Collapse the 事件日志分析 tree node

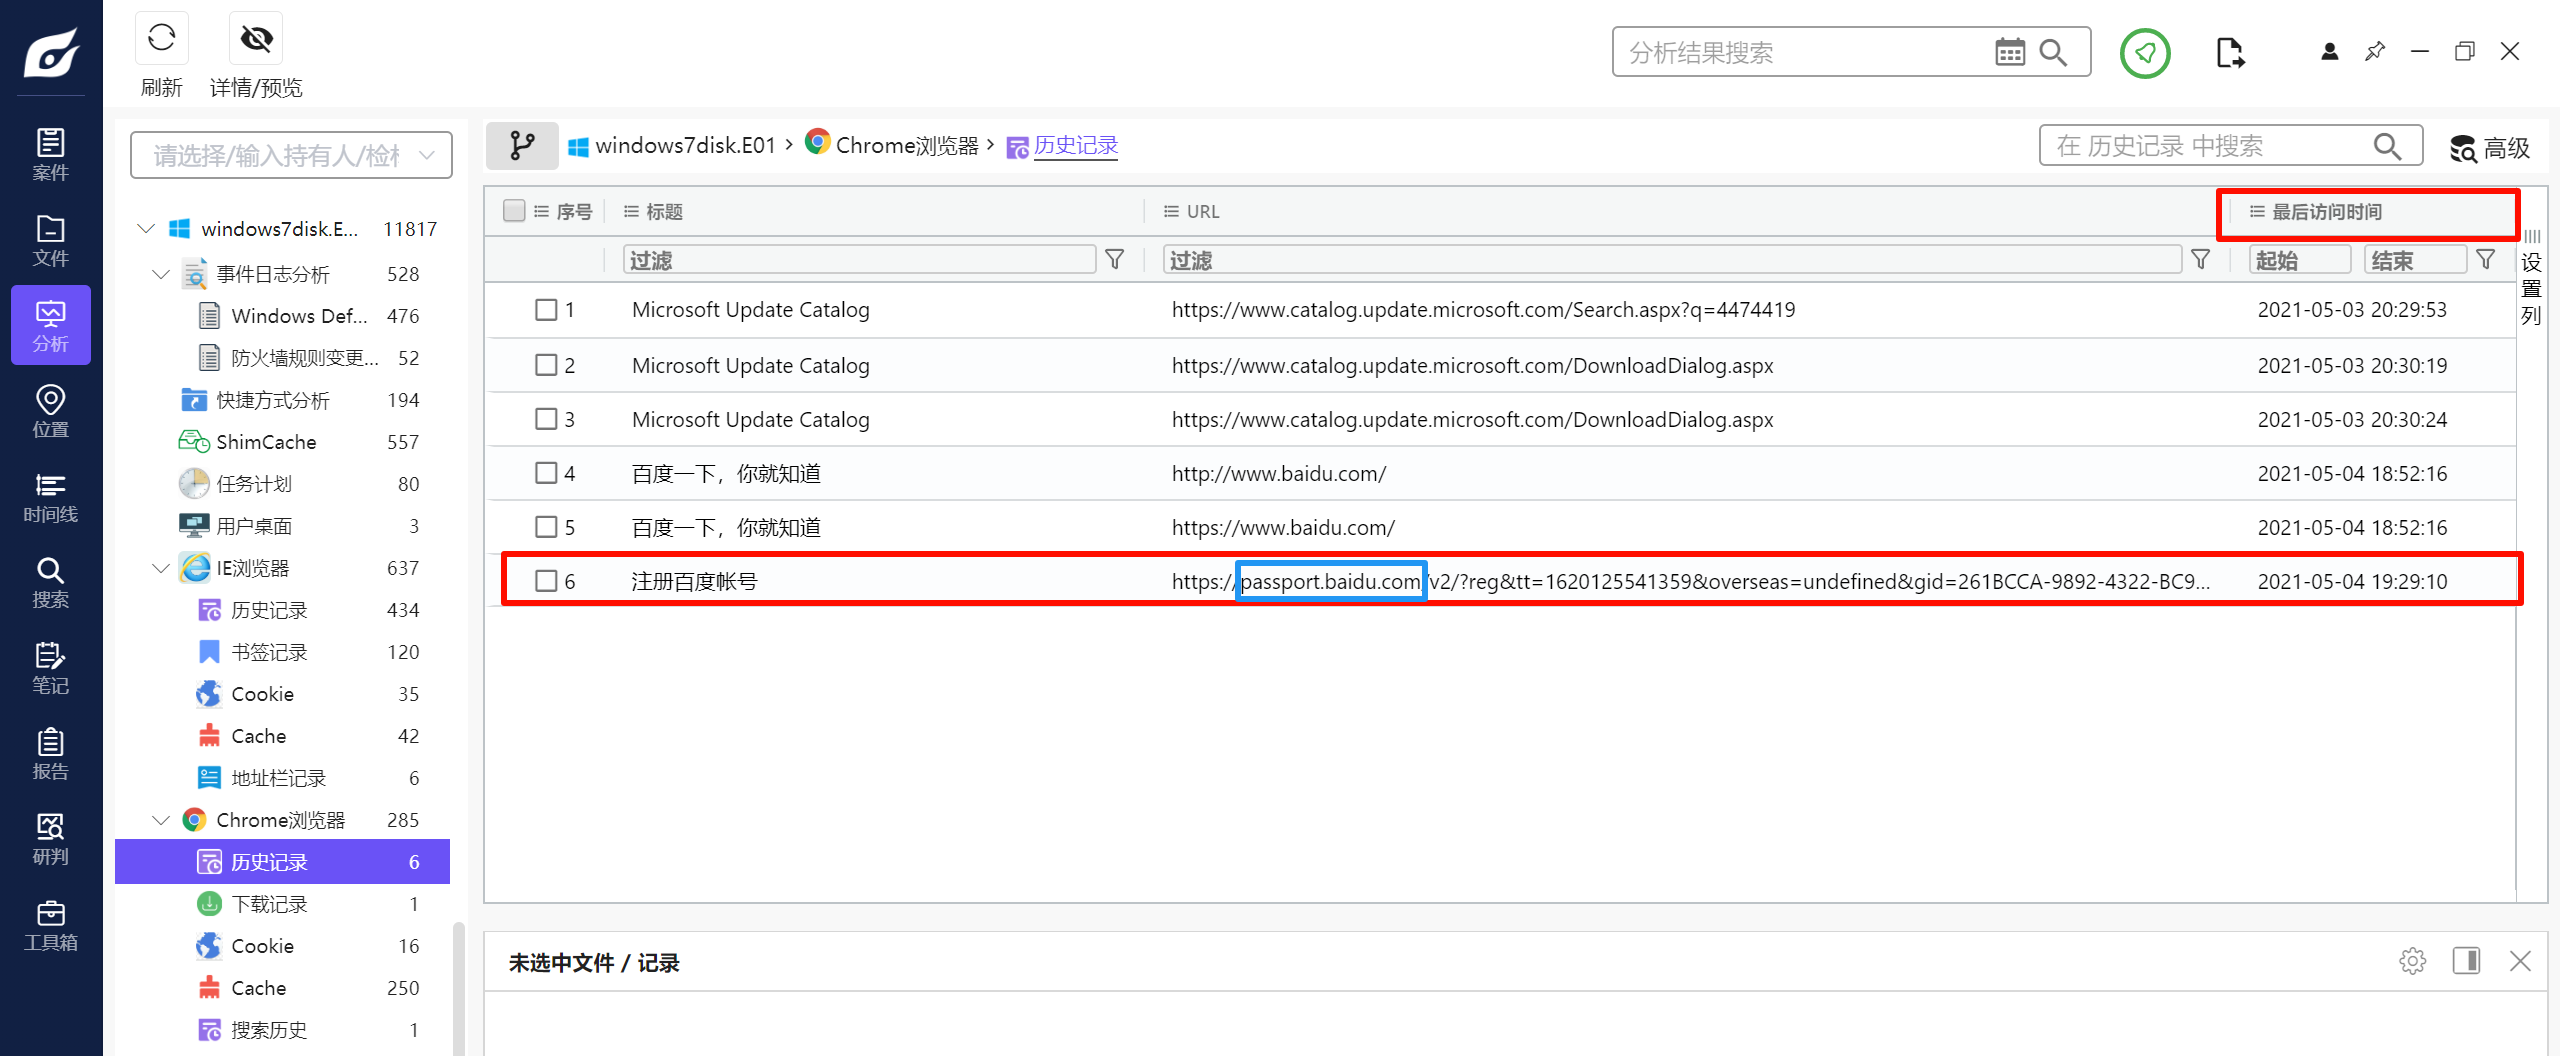(160, 274)
